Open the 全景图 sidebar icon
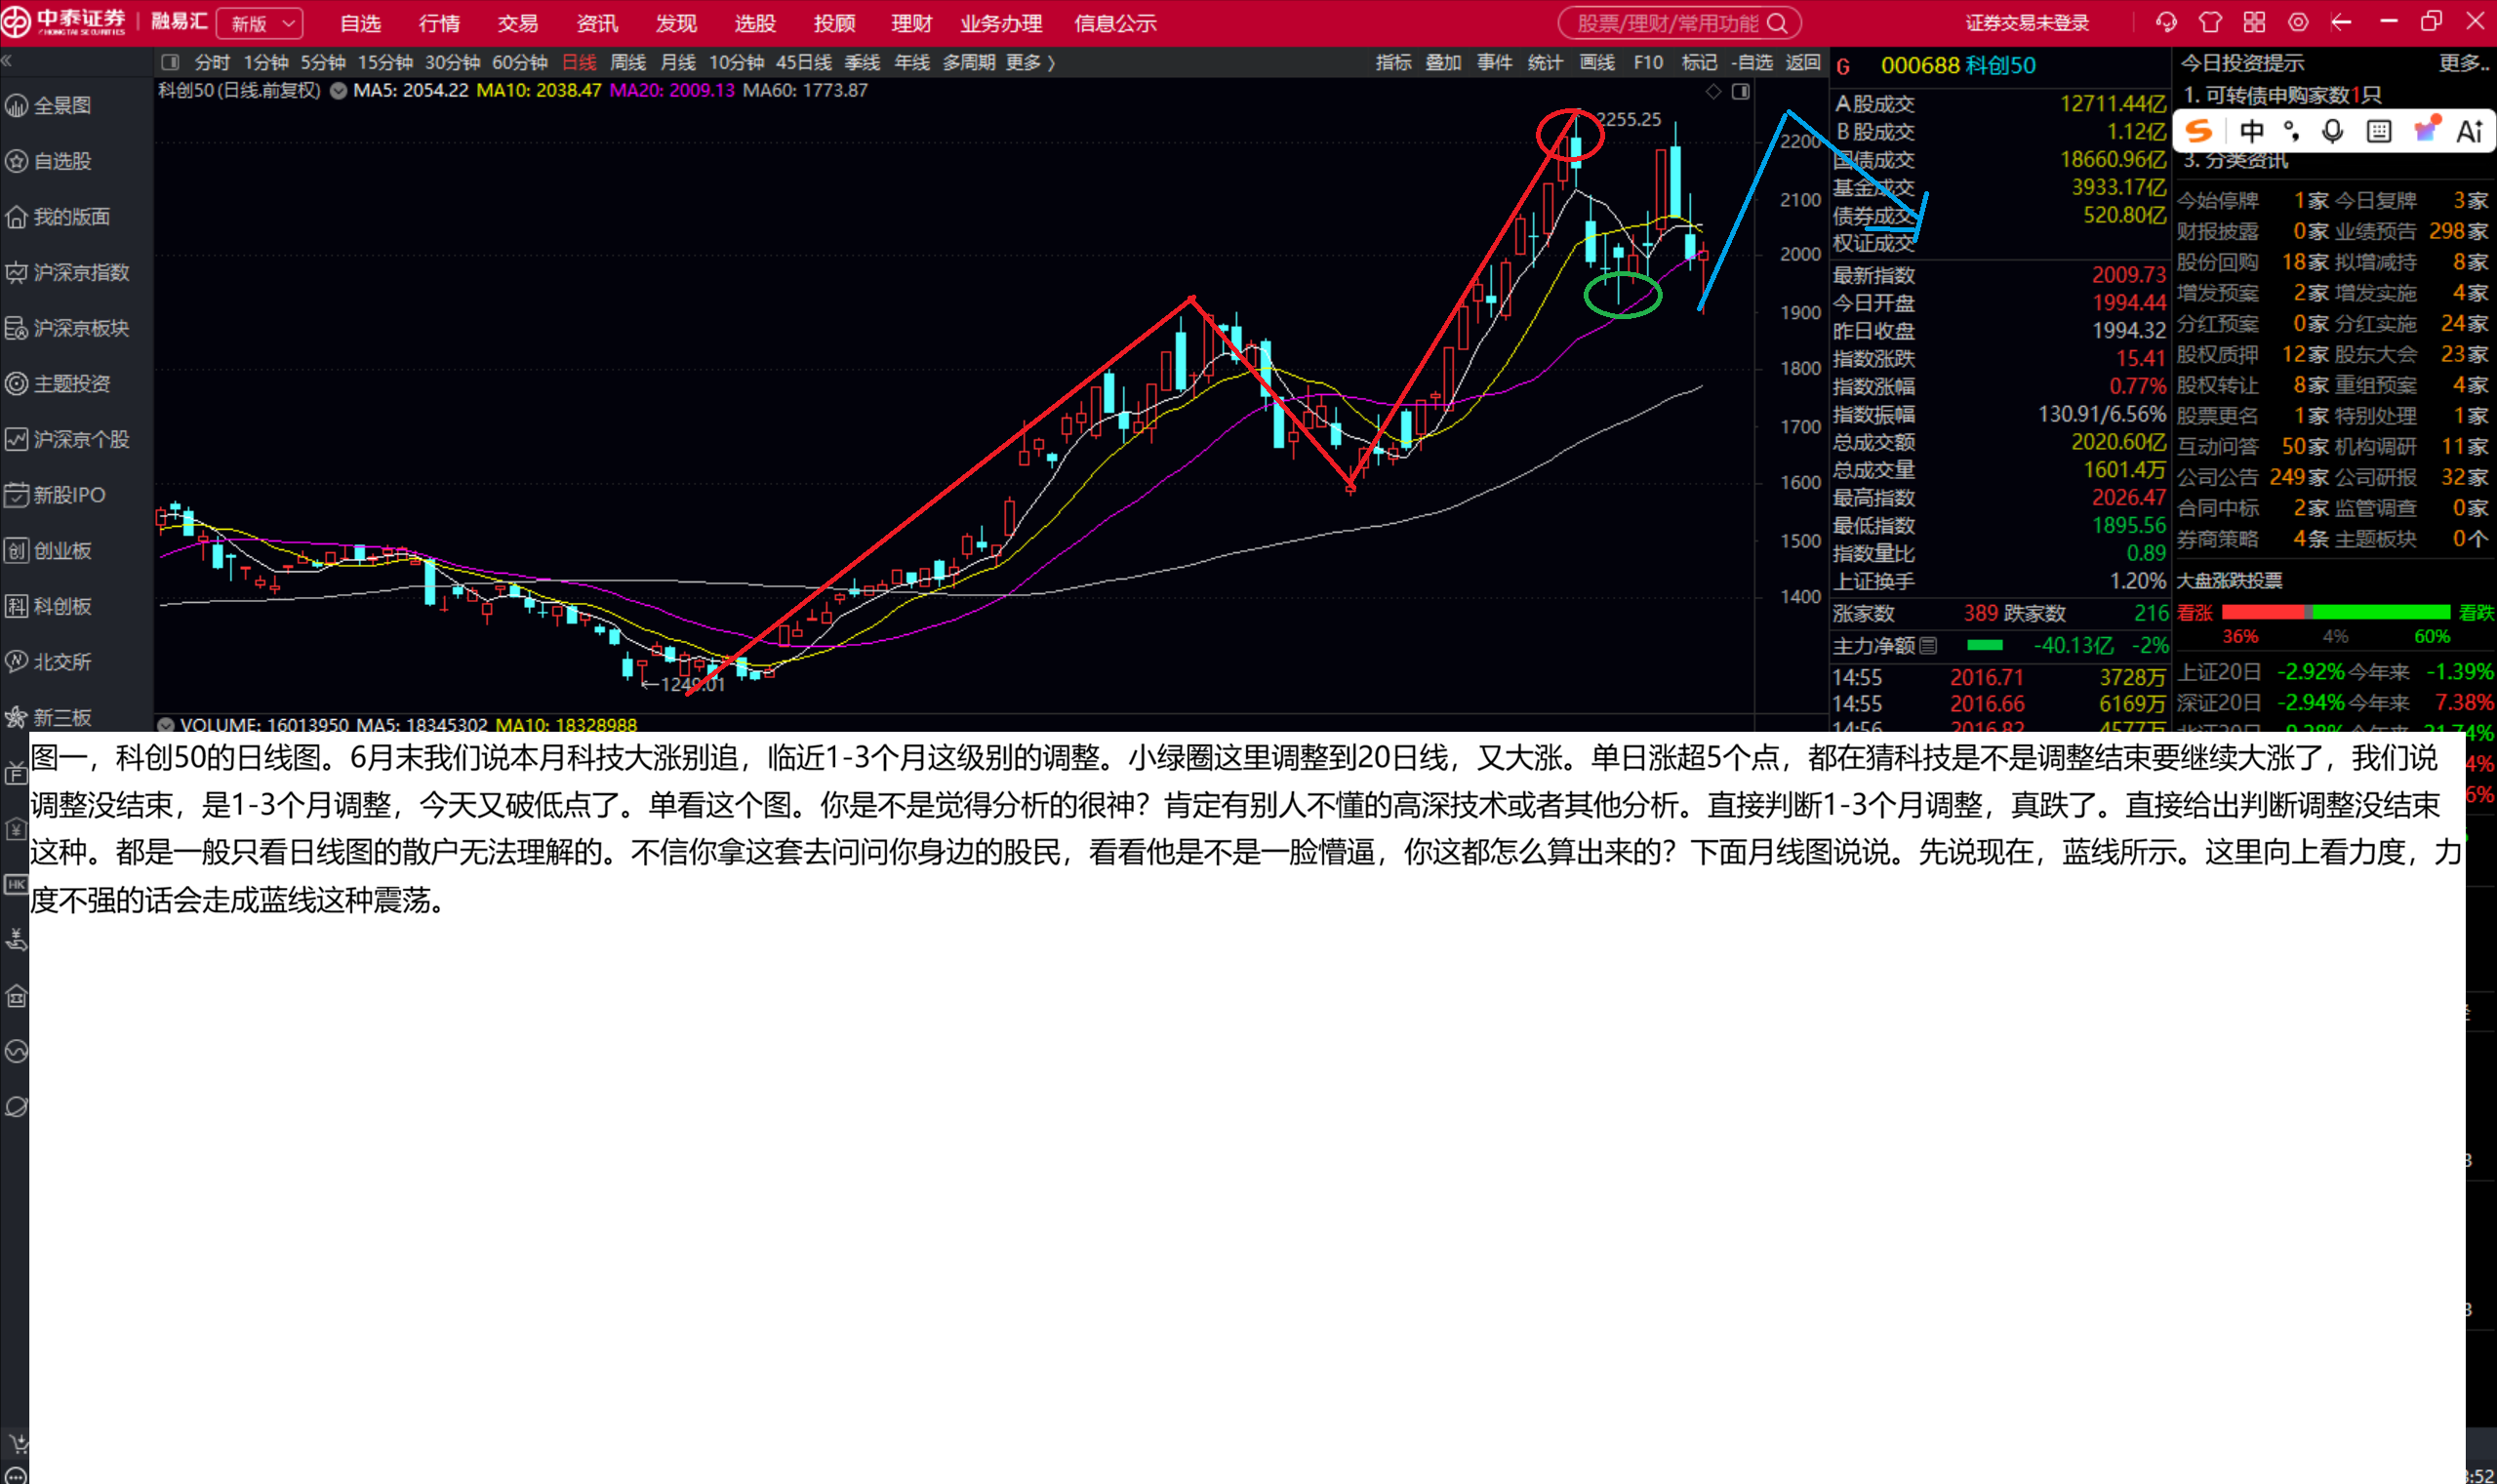 click(x=17, y=105)
